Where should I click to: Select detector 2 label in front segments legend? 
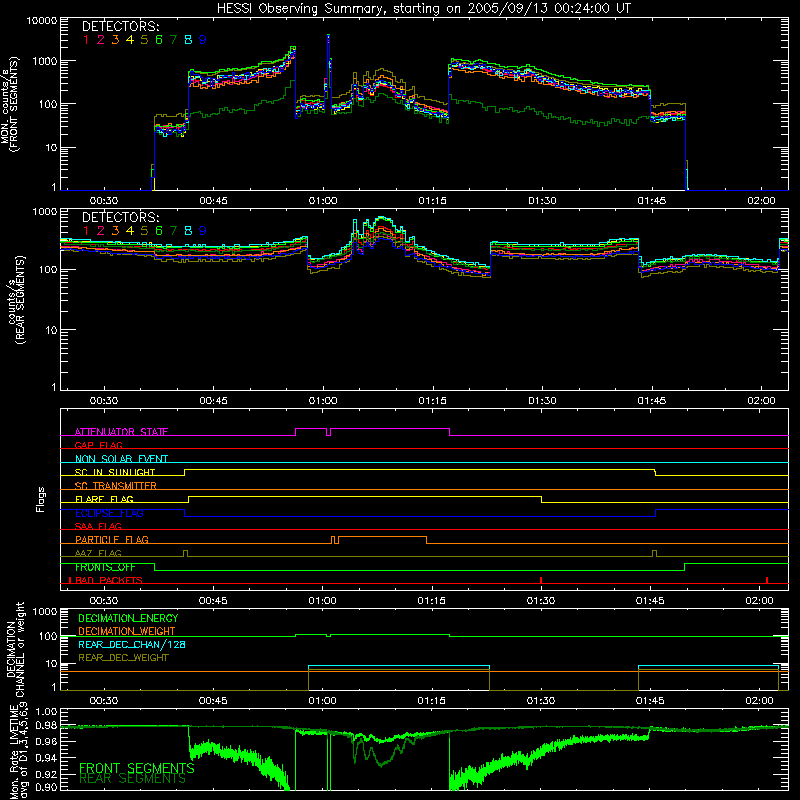[101, 40]
